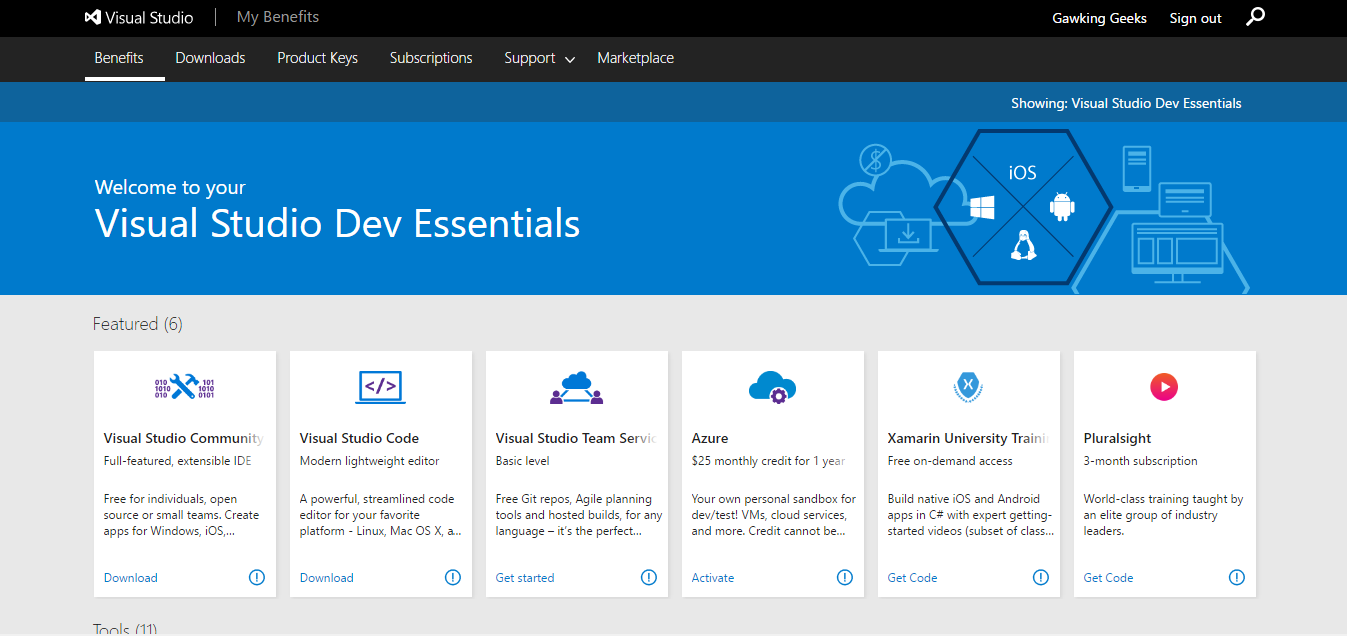The height and width of the screenshot is (636, 1347).
Task: Click the Azure card title
Action: [x=710, y=438]
